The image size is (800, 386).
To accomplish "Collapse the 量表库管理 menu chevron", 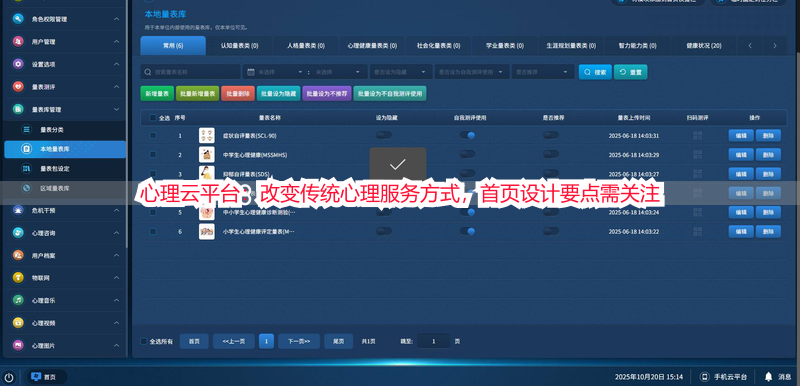I will click(x=116, y=109).
